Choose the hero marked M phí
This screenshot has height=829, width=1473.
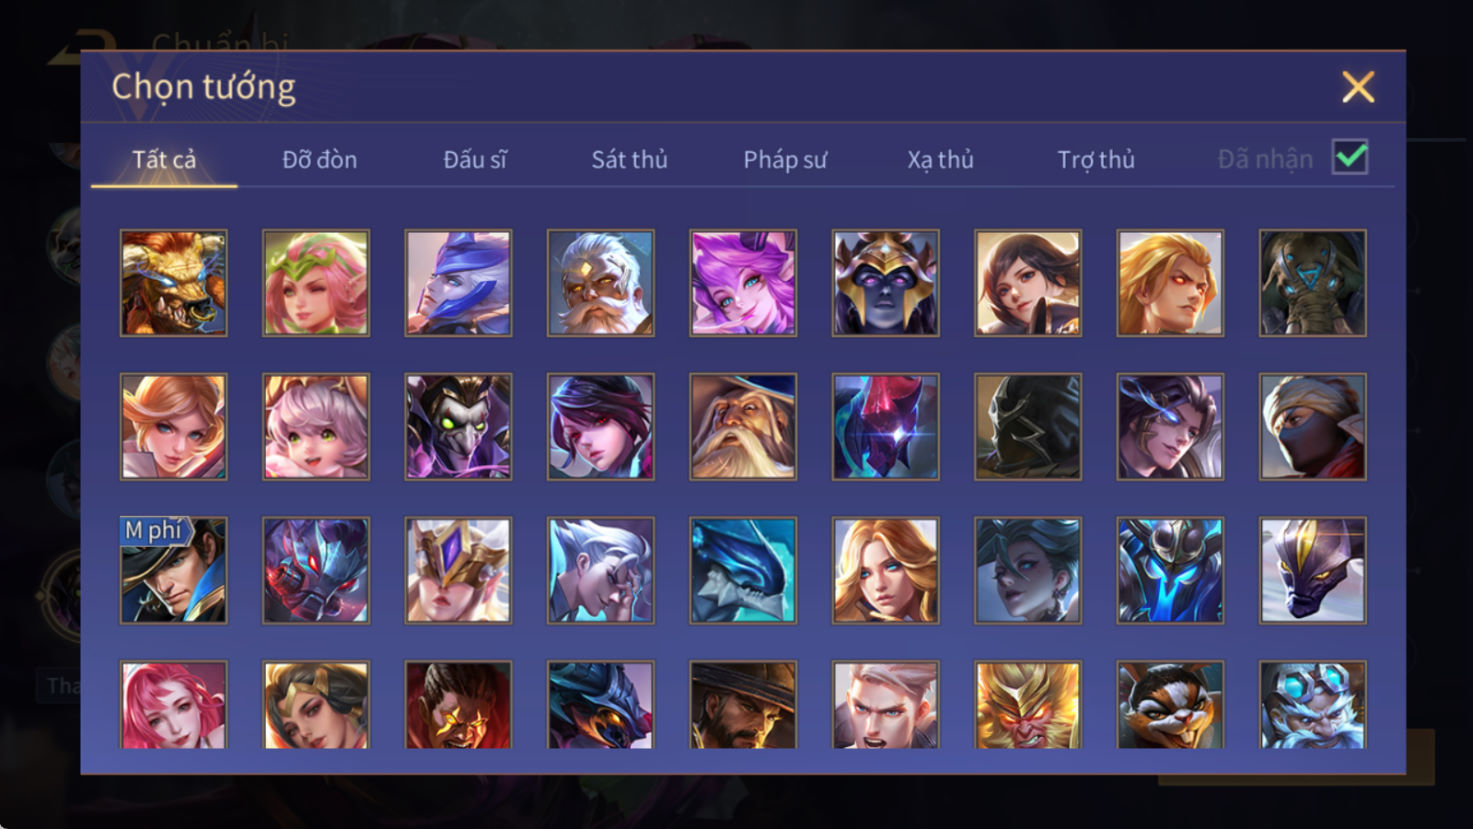tap(174, 570)
